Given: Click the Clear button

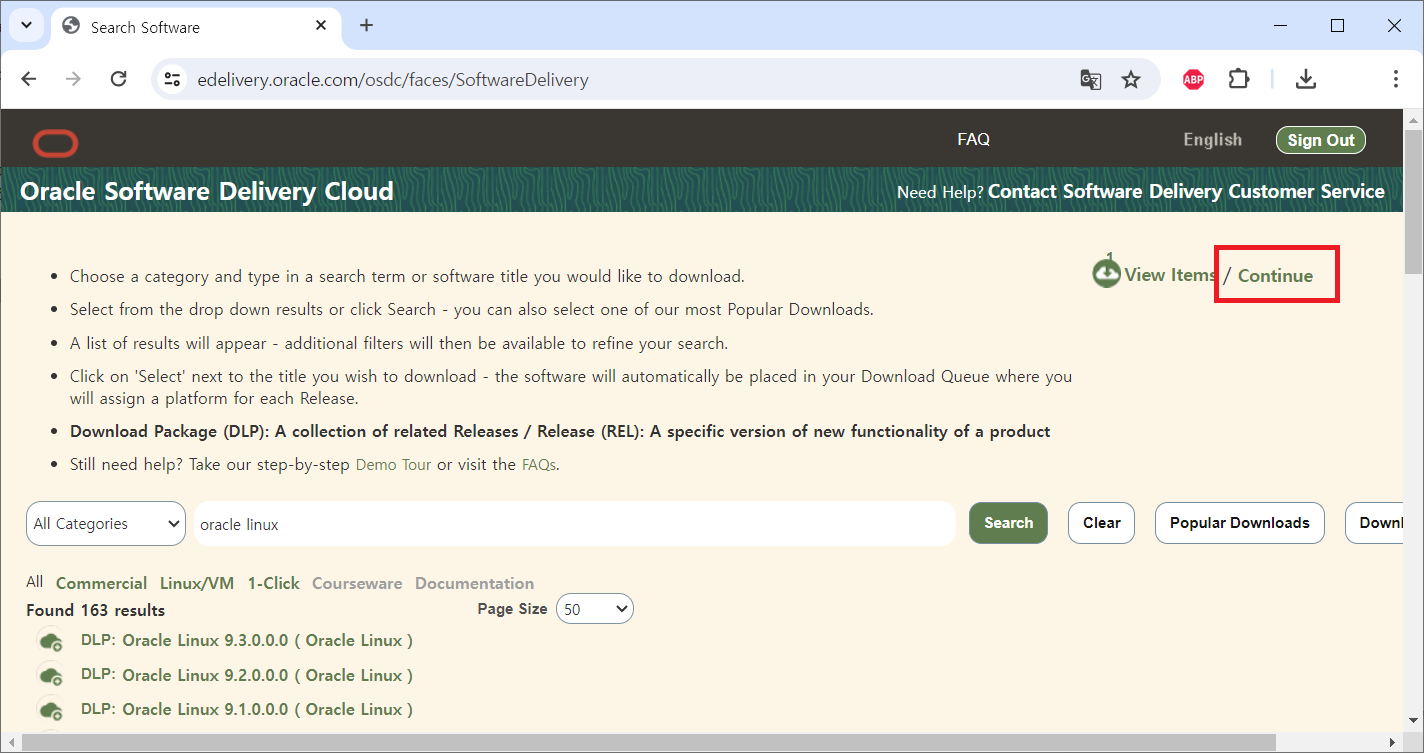Looking at the screenshot, I should click(x=1102, y=523).
